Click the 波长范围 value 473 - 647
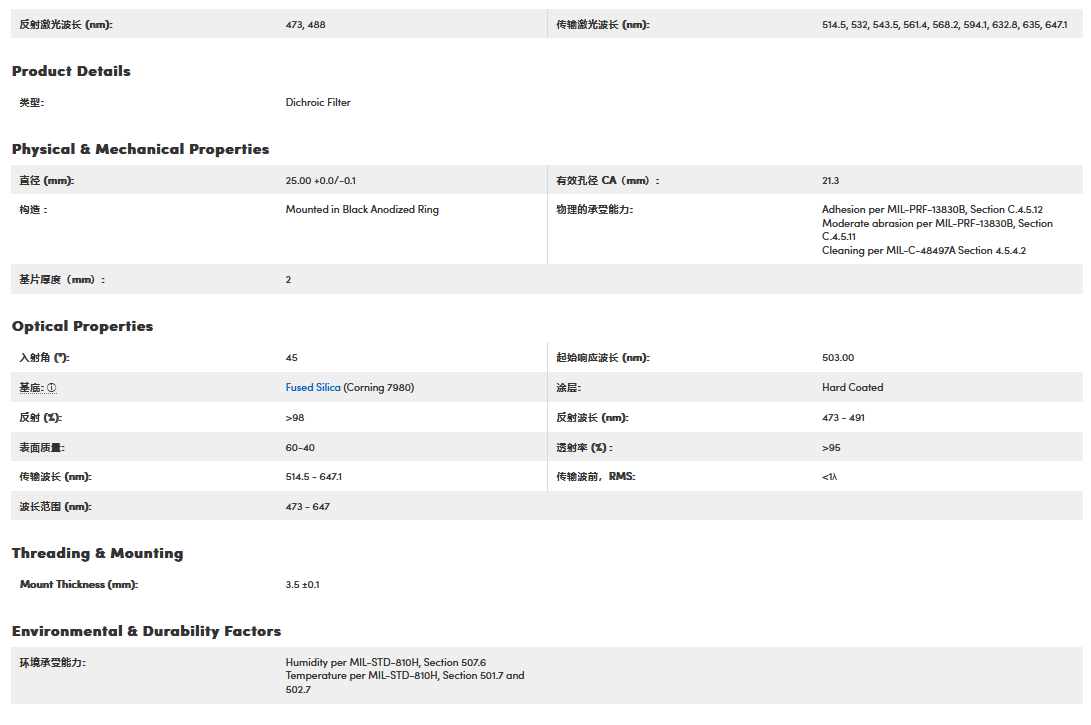Screen dimensions: 1091x725 (x=307, y=507)
